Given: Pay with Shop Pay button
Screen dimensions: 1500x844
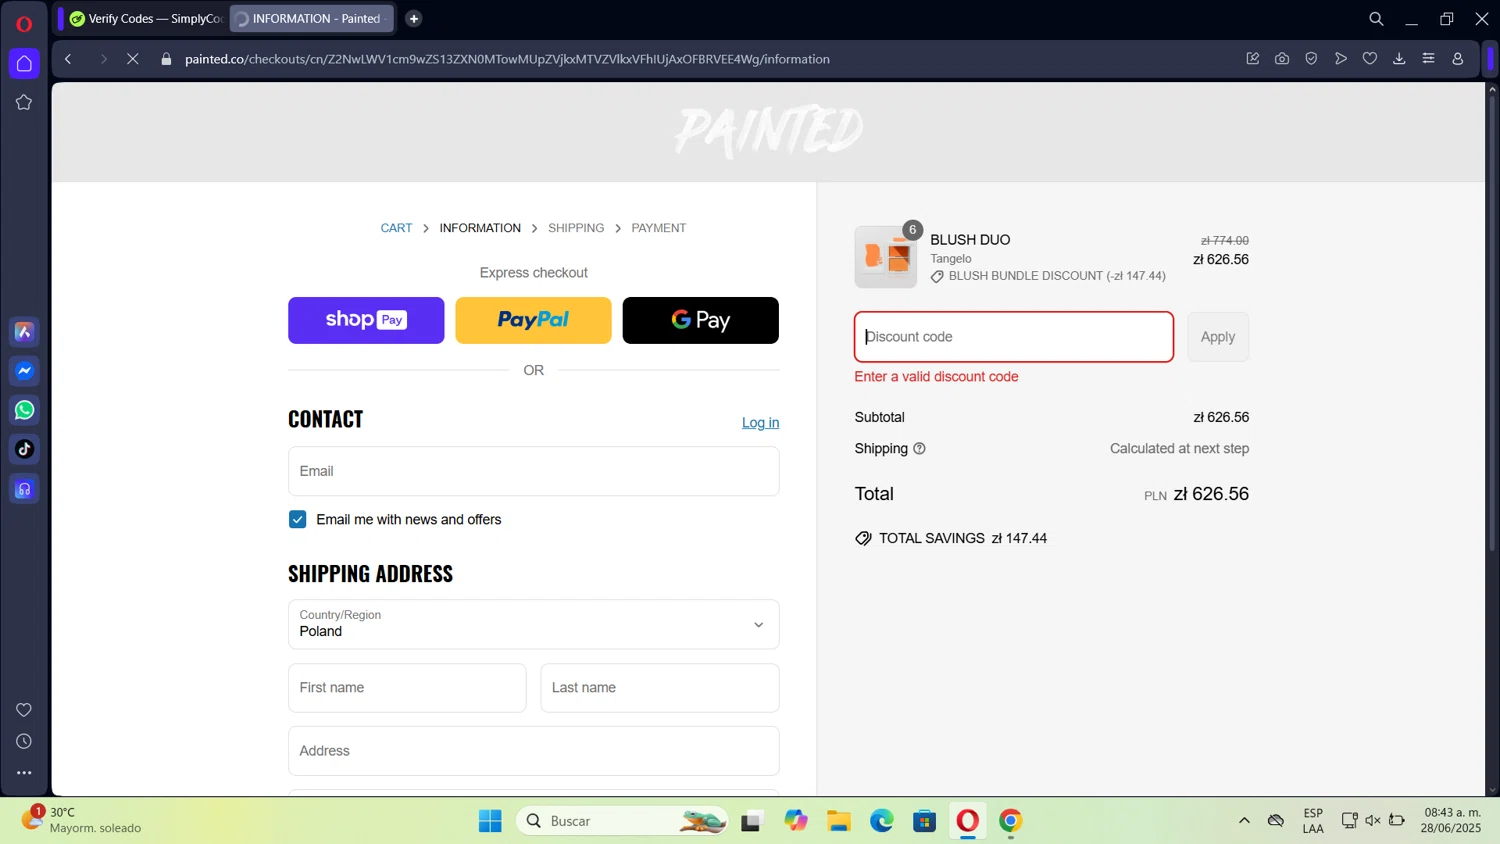Looking at the screenshot, I should [x=366, y=320].
